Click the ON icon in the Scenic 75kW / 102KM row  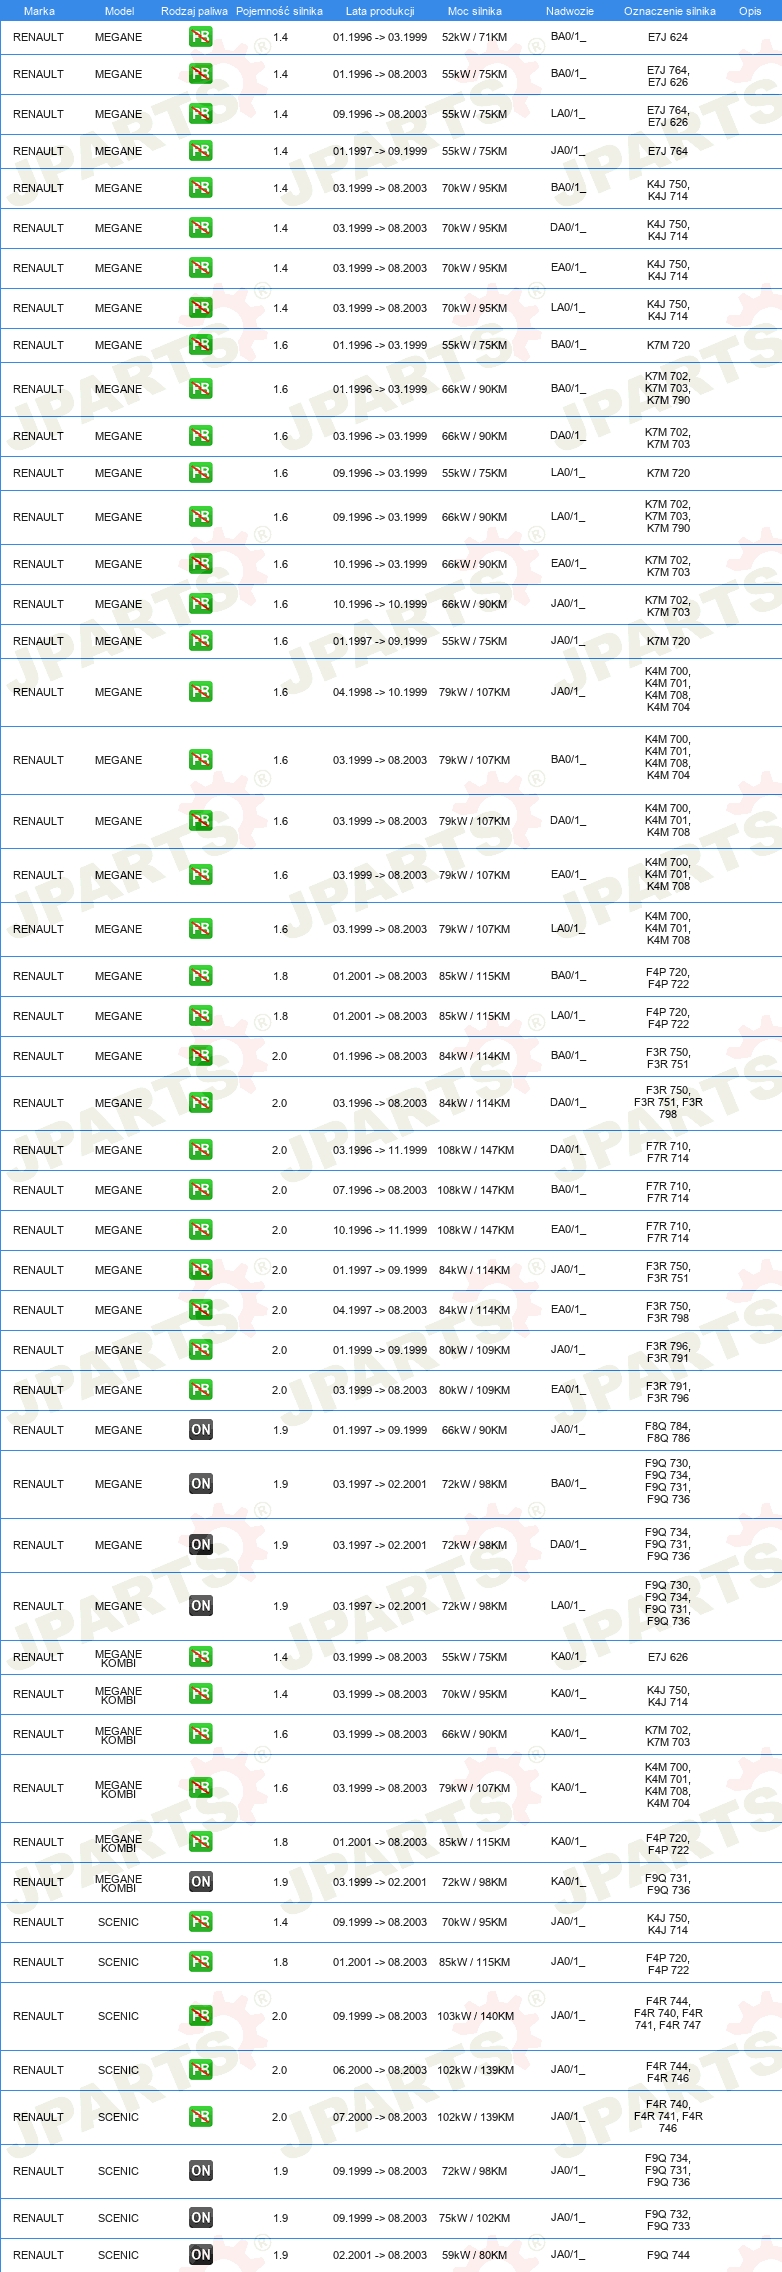coord(200,2218)
